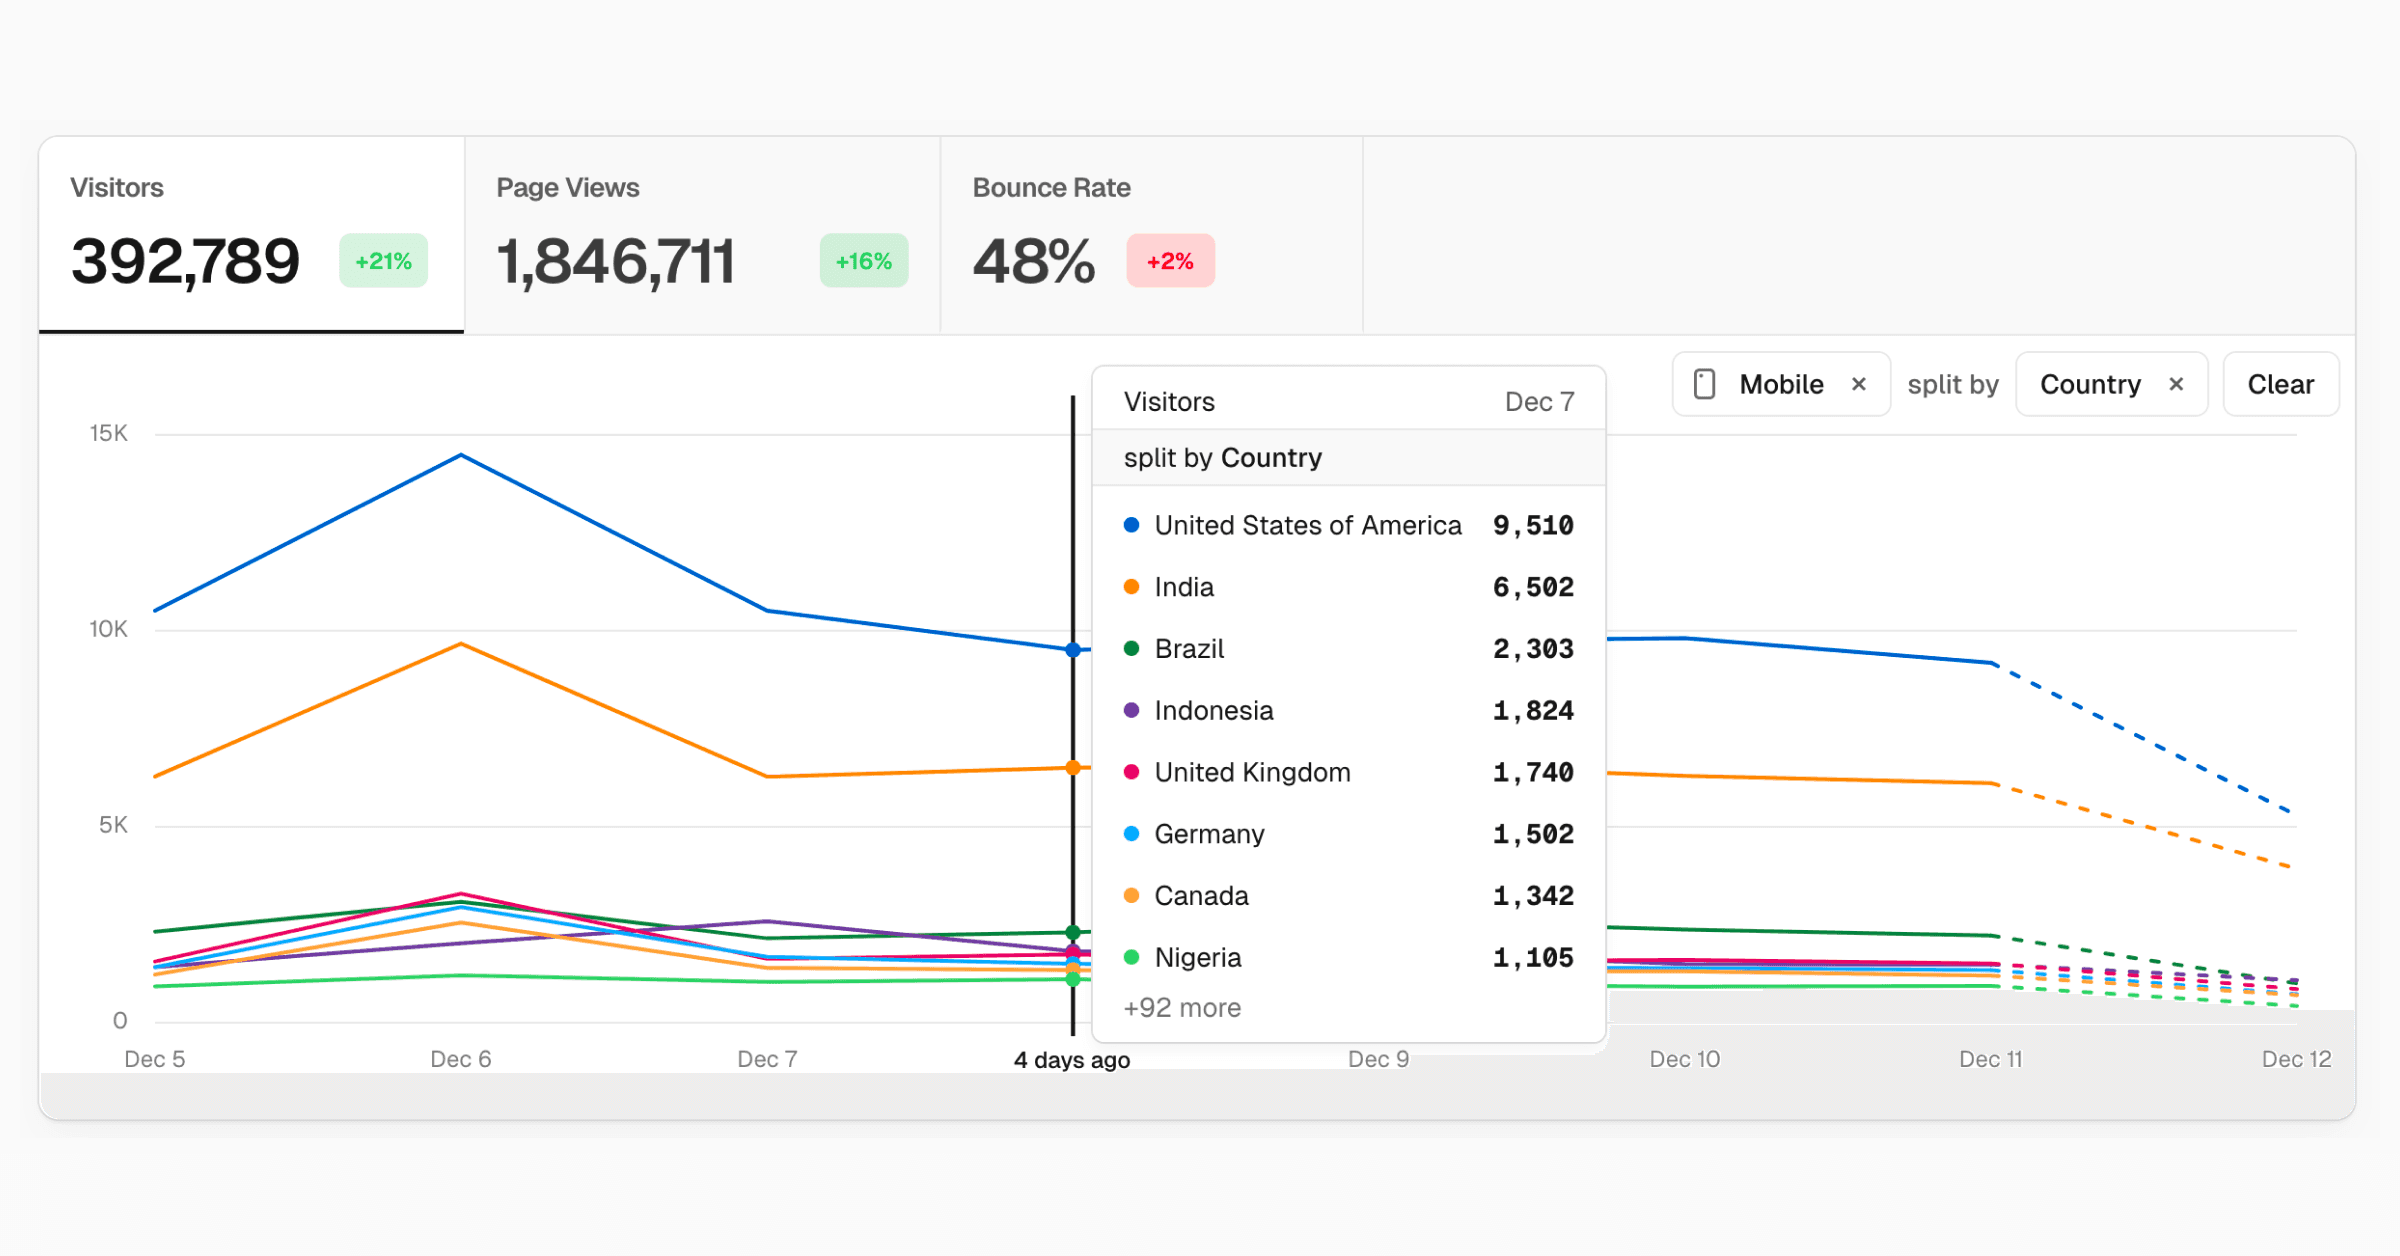Expand the +92 more country list
Image resolution: width=2400 pixels, height=1256 pixels.
click(1181, 1007)
